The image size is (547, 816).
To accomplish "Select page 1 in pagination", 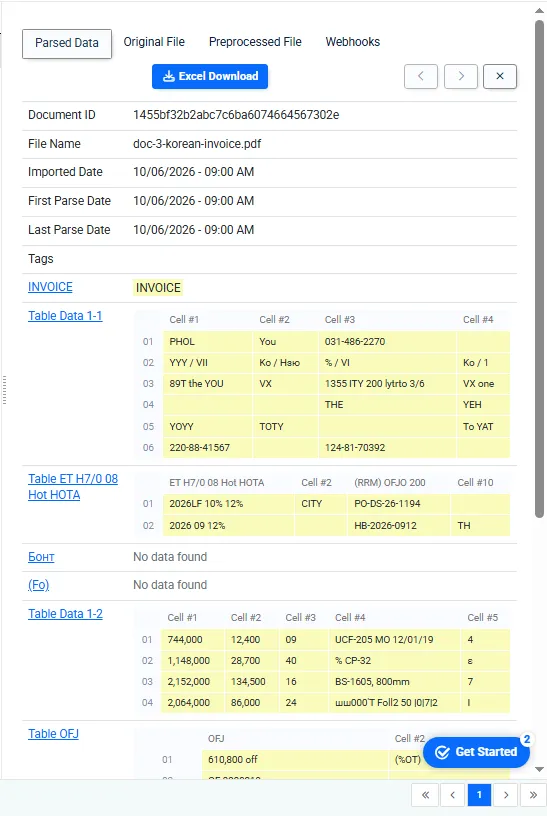I will tap(479, 795).
